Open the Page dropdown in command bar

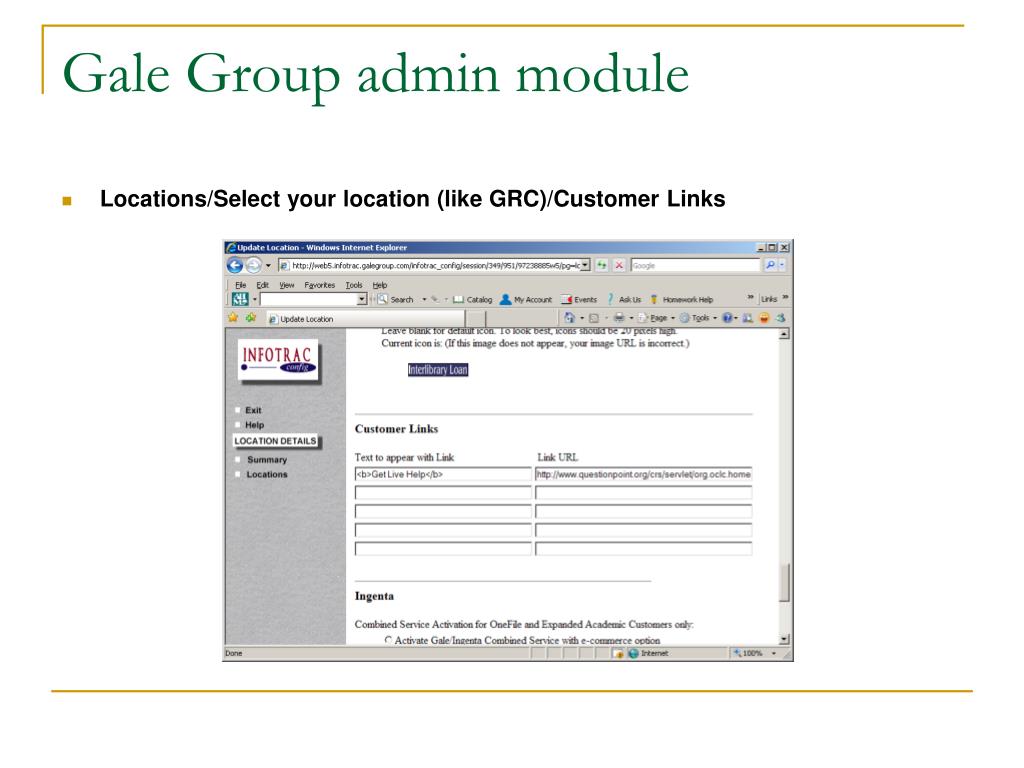pos(656,318)
